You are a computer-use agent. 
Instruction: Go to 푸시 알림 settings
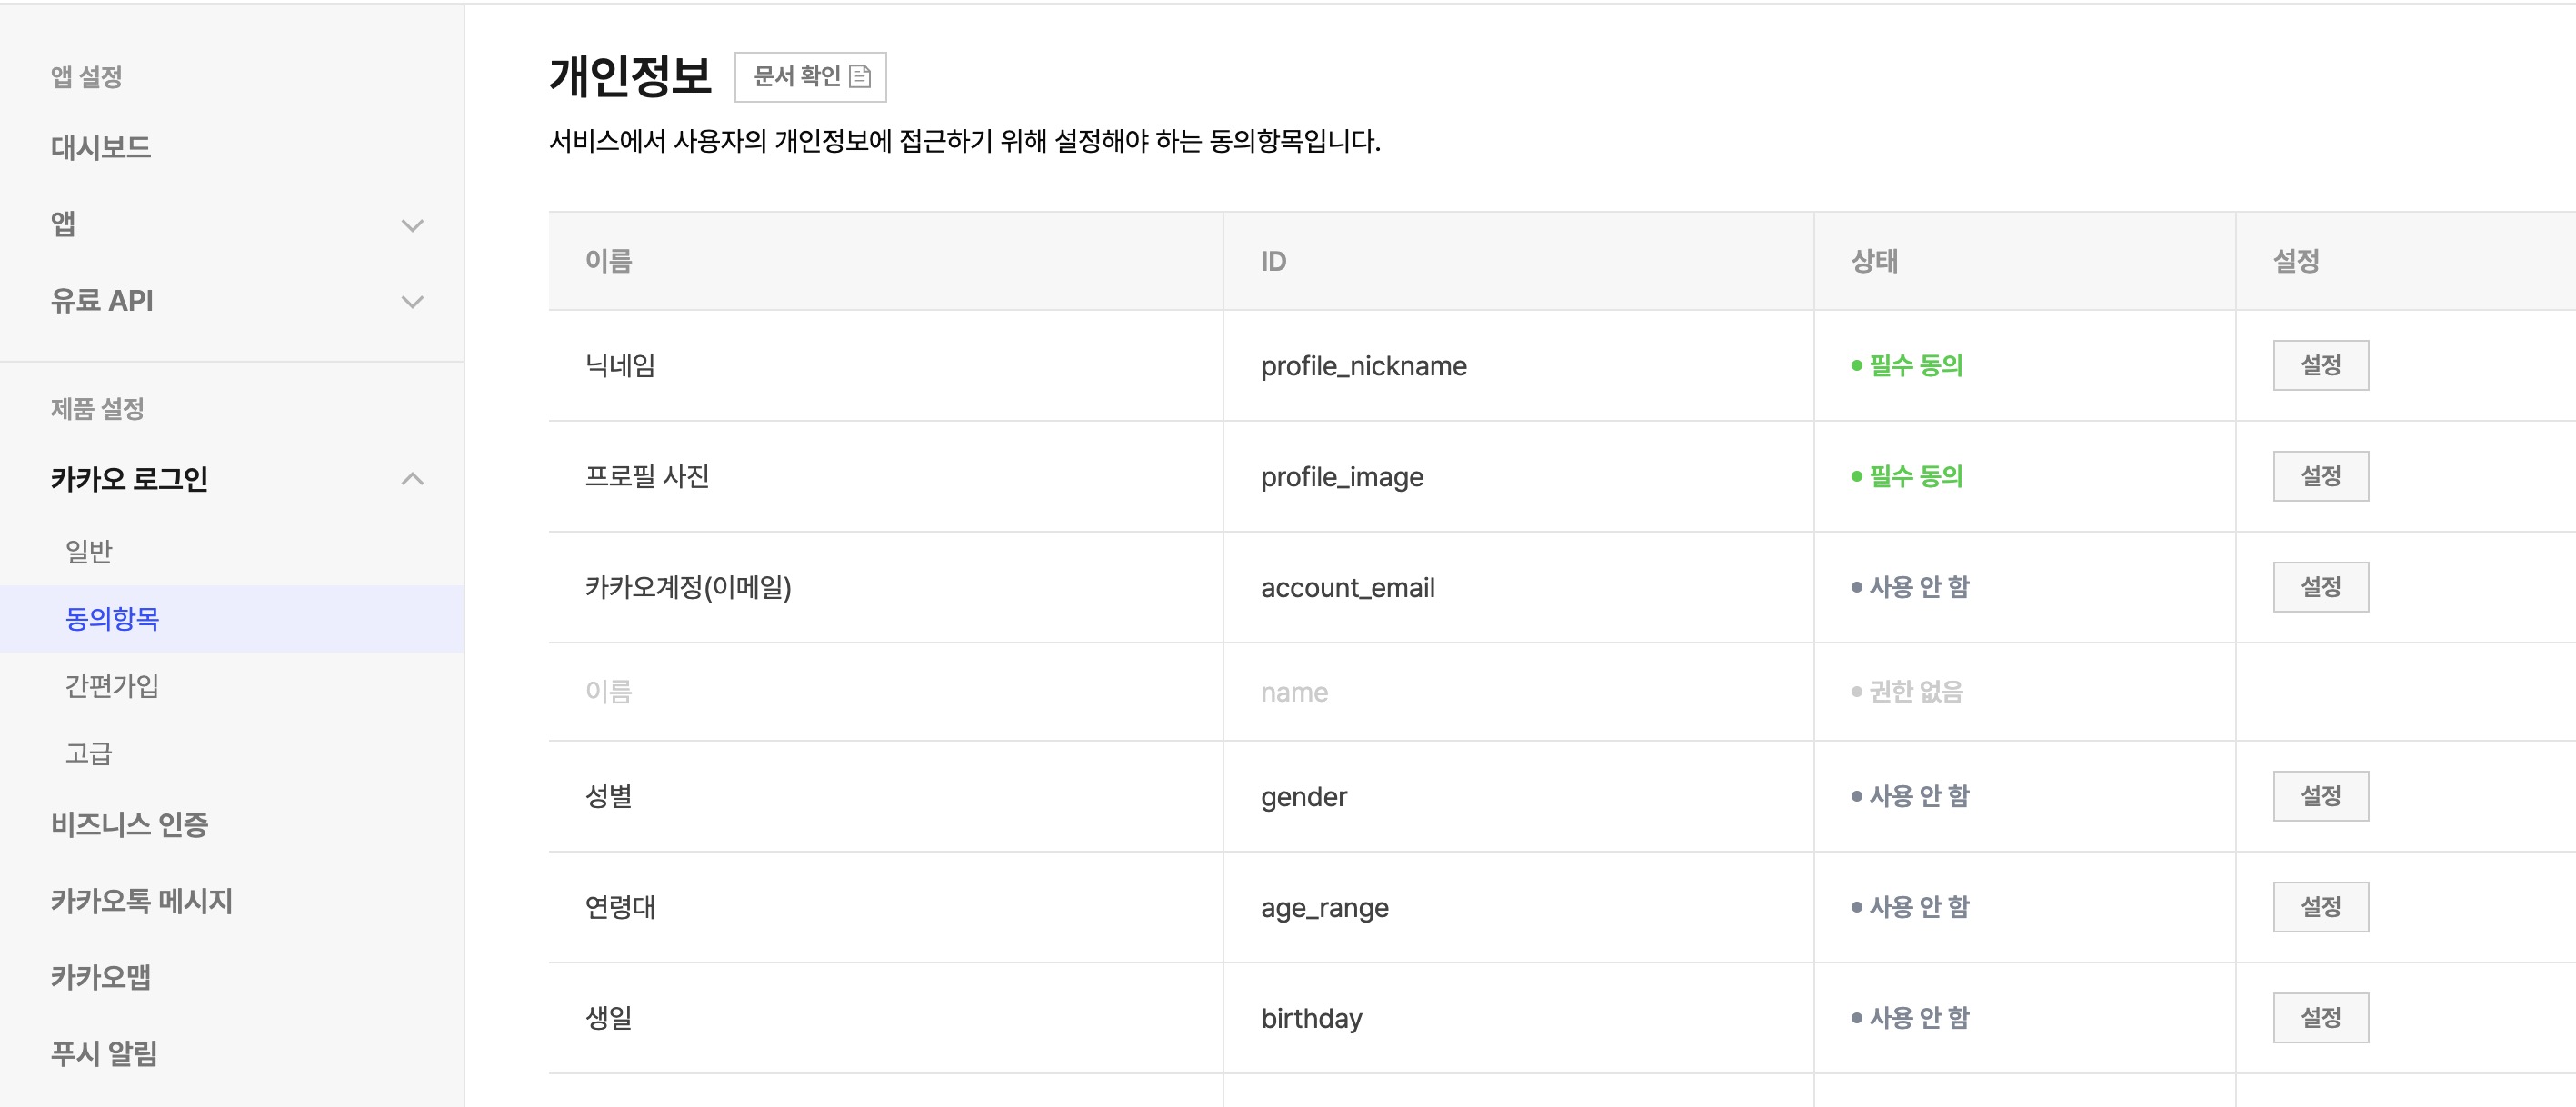click(105, 1053)
